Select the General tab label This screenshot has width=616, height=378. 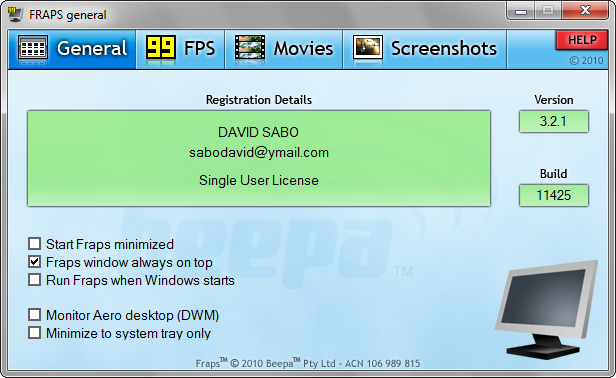92,48
